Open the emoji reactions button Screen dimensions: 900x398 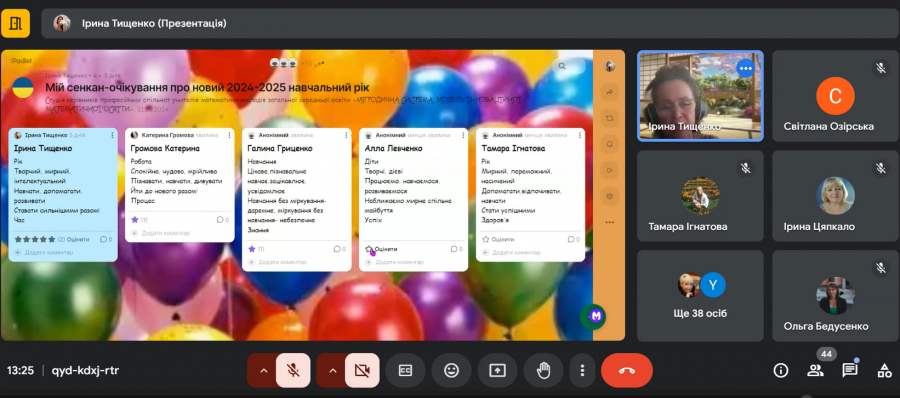point(451,370)
